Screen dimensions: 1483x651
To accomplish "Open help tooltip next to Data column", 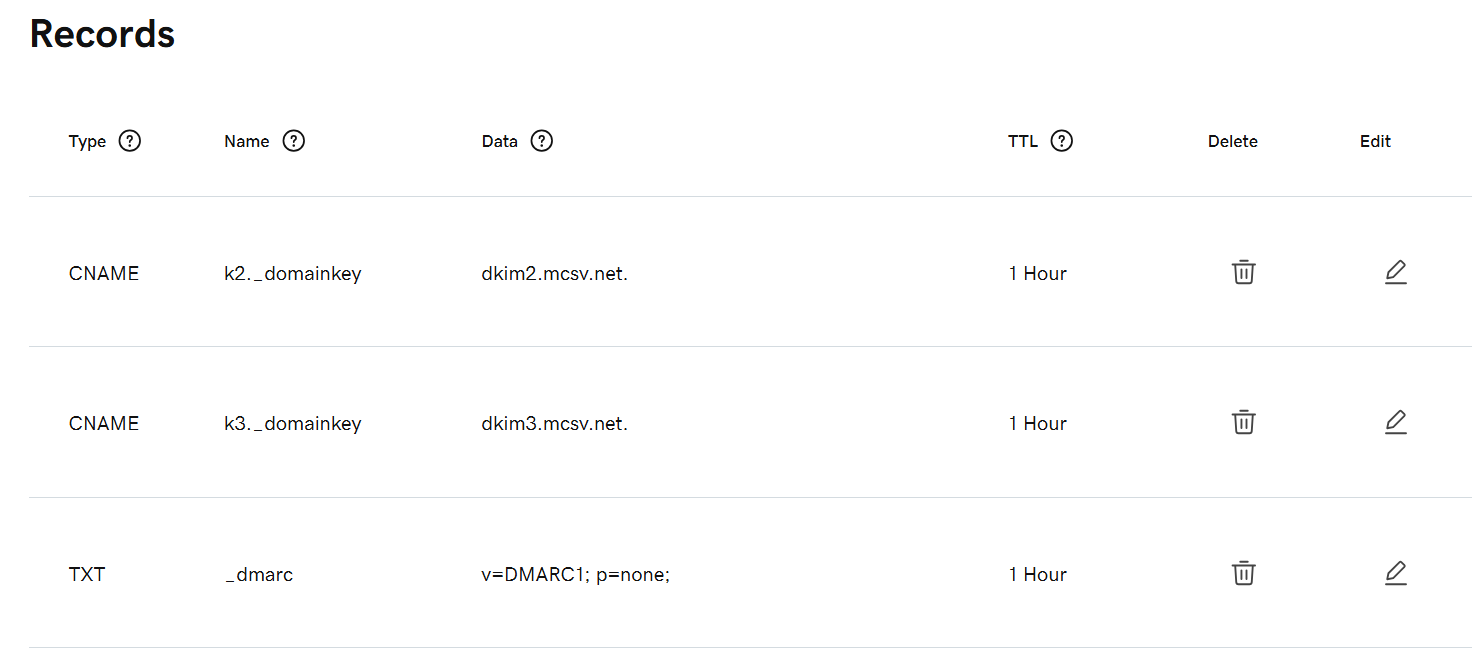I will 541,141.
